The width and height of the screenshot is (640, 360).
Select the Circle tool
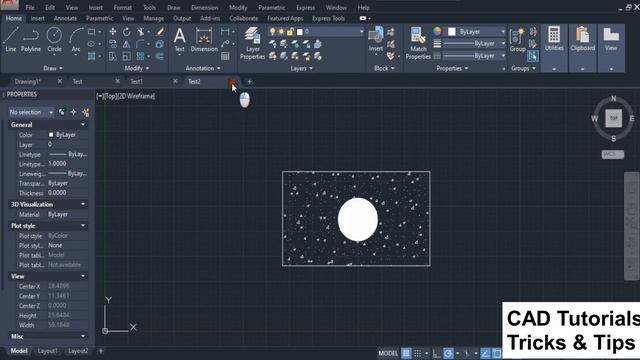pyautogui.click(x=54, y=40)
